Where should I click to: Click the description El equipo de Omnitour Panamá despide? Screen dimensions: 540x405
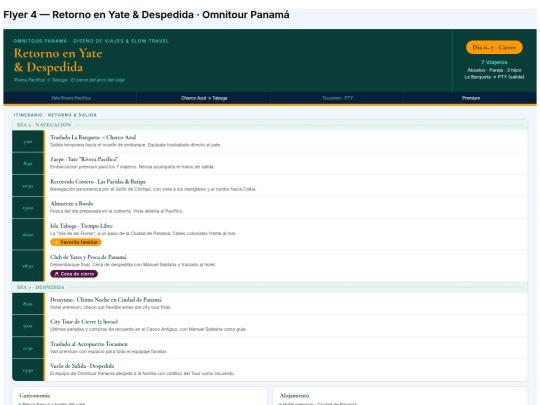pyautogui.click(x=143, y=374)
